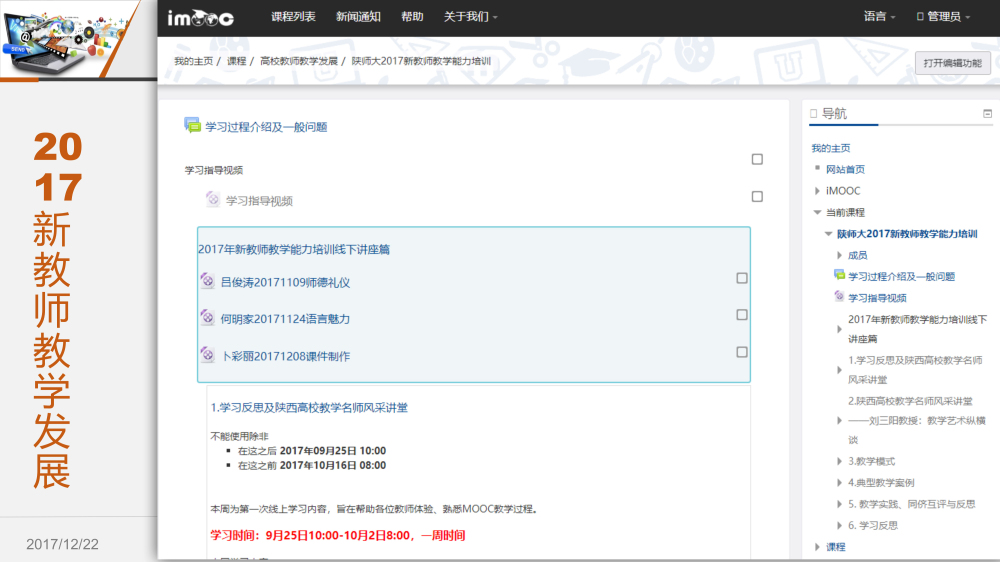
Task: Expand the 3.教学模式 tree node
Action: tap(839, 462)
